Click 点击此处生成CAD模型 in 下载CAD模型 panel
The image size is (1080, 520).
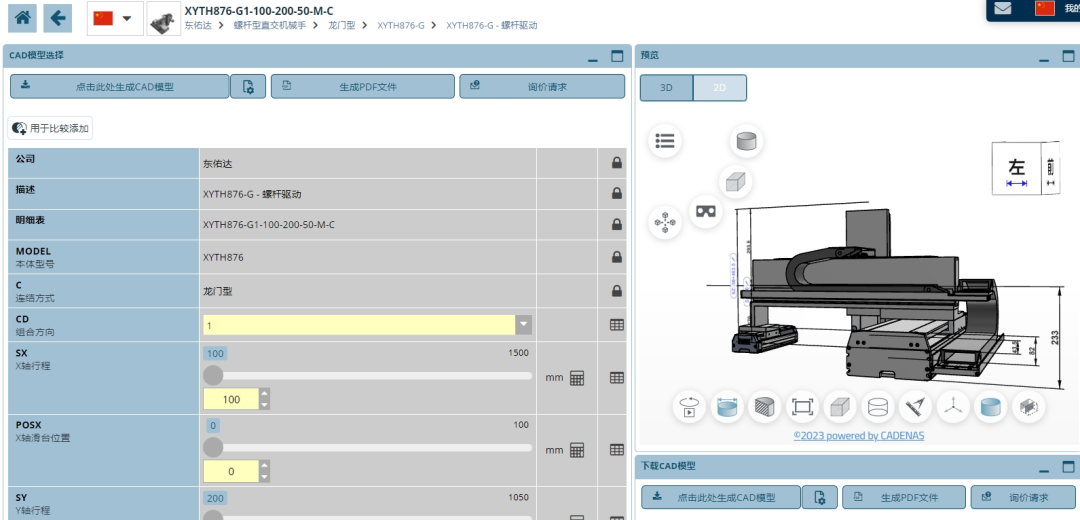coord(721,497)
